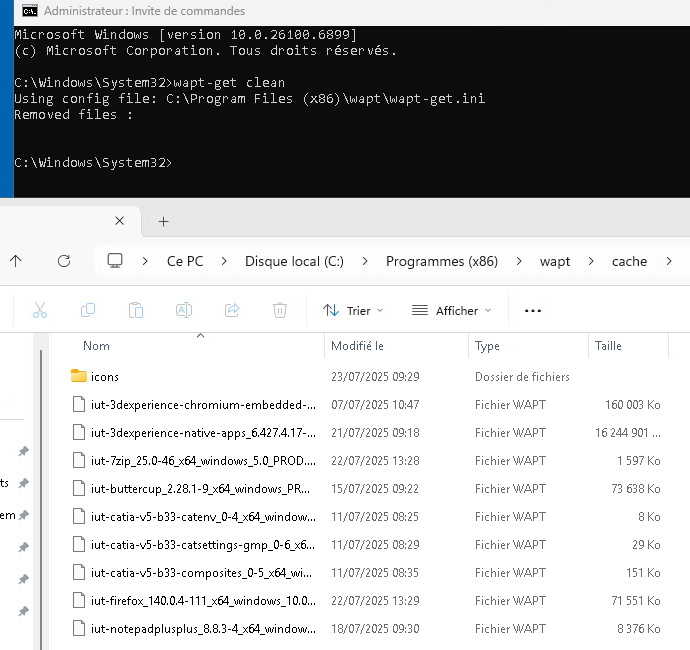690x650 pixels.
Task: Expand chevron after cache in breadcrumb
Action: (668, 261)
